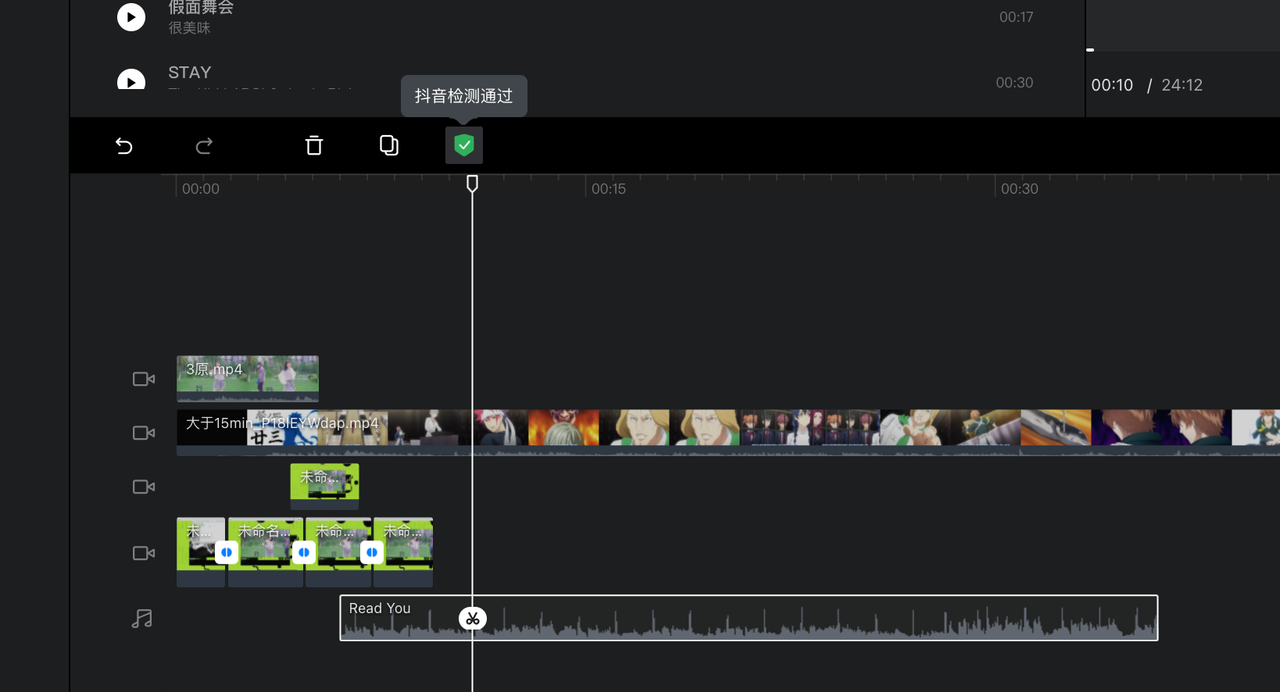1280x692 pixels.
Task: Click the STAY duration 00:30
Action: tap(1015, 83)
